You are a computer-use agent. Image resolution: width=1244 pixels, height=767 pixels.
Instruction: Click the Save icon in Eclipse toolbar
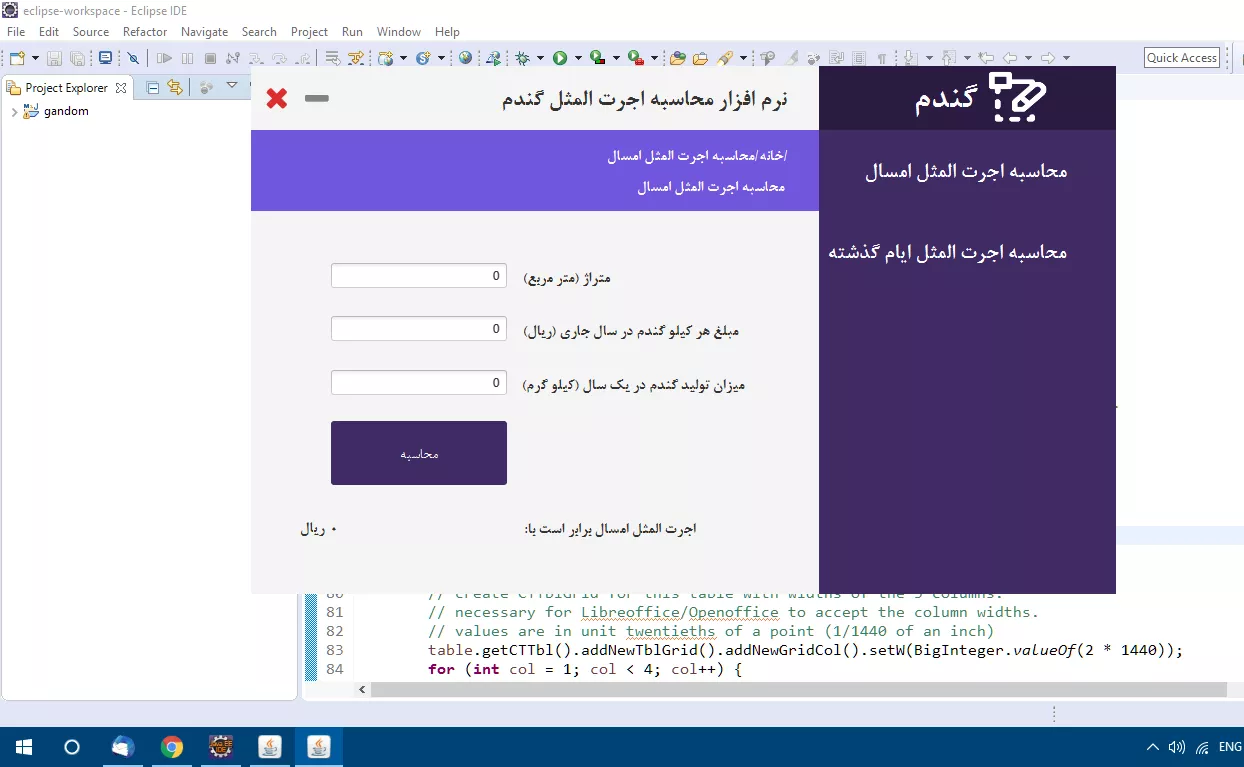tap(54, 58)
